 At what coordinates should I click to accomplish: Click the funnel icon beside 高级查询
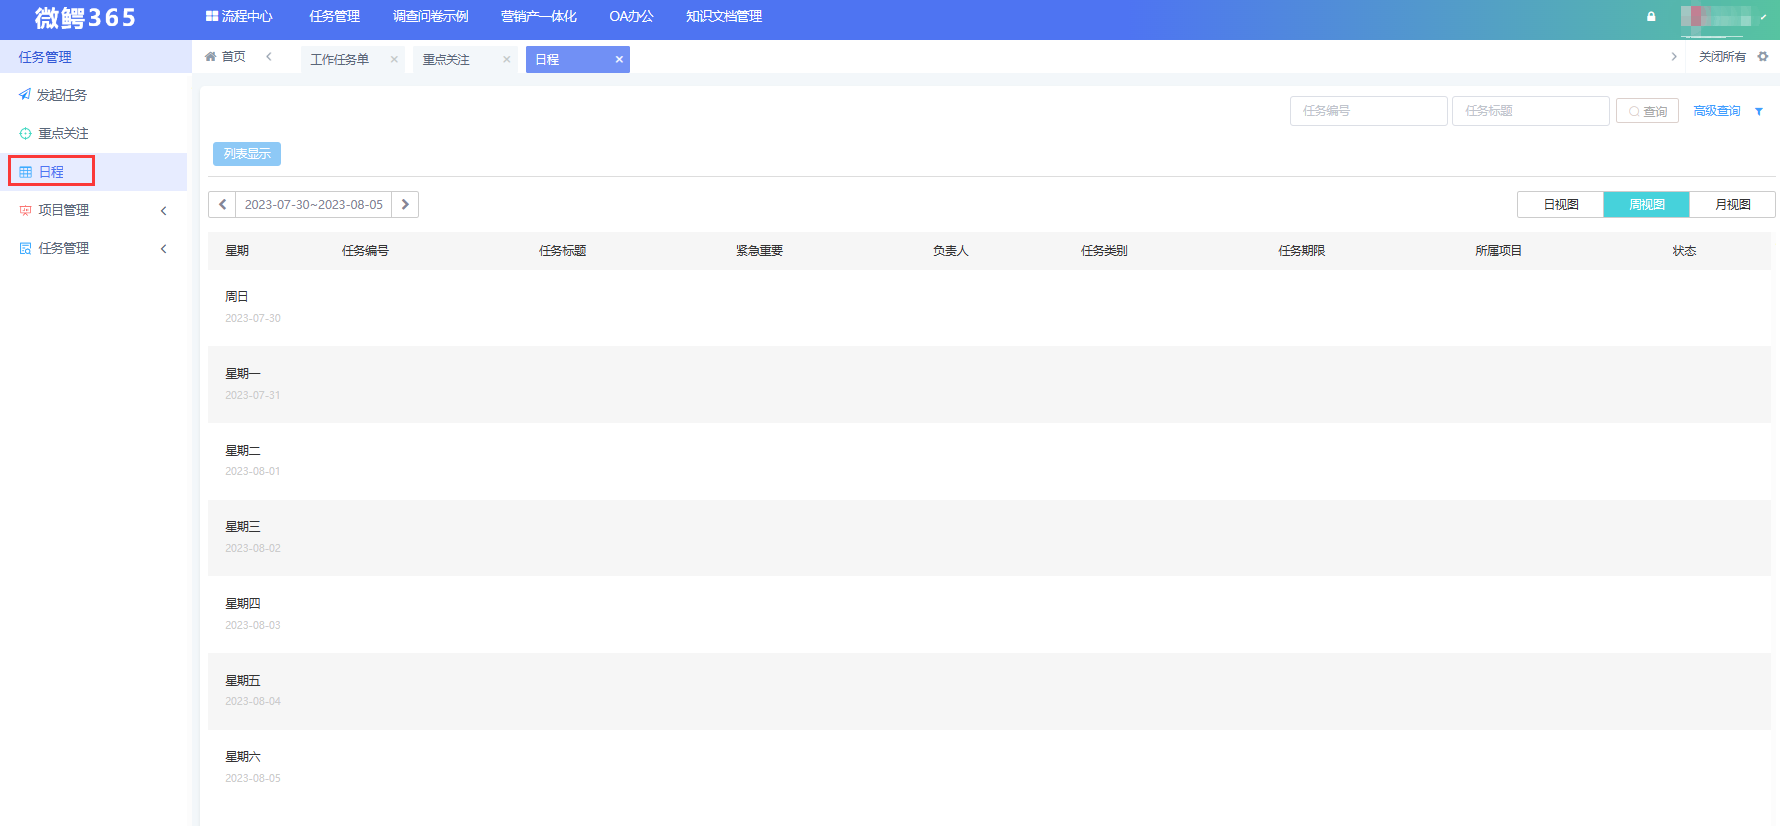1759,111
